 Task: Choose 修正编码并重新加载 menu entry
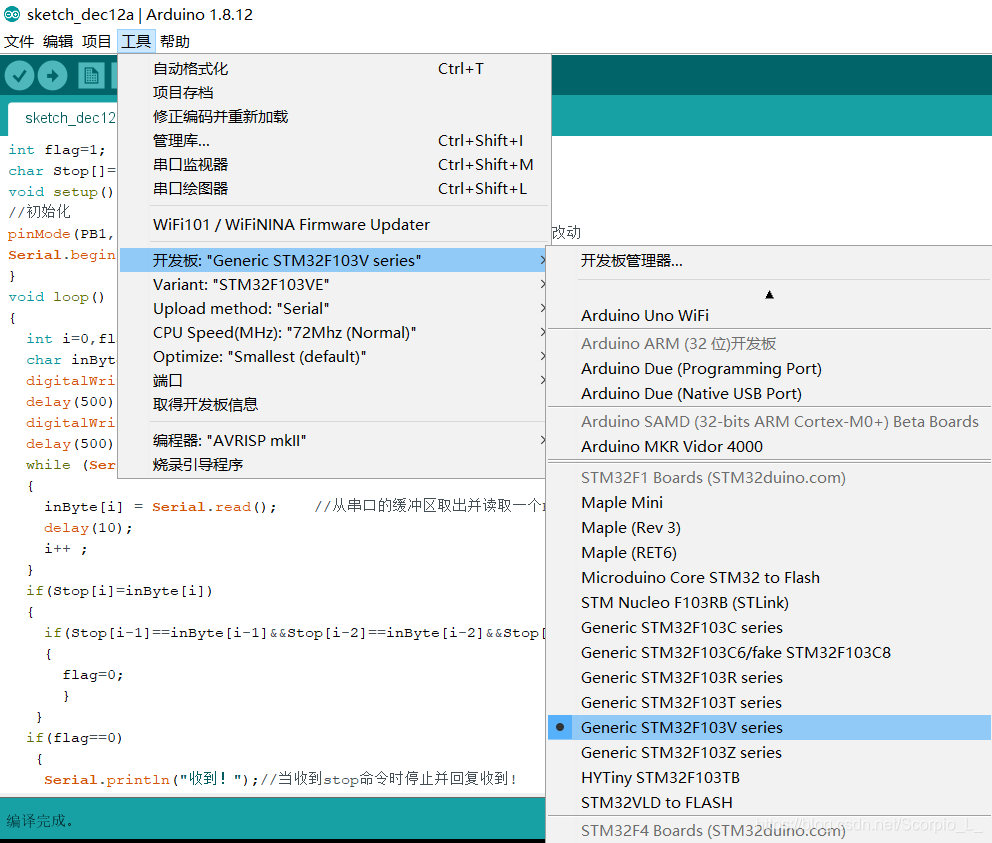(333, 117)
